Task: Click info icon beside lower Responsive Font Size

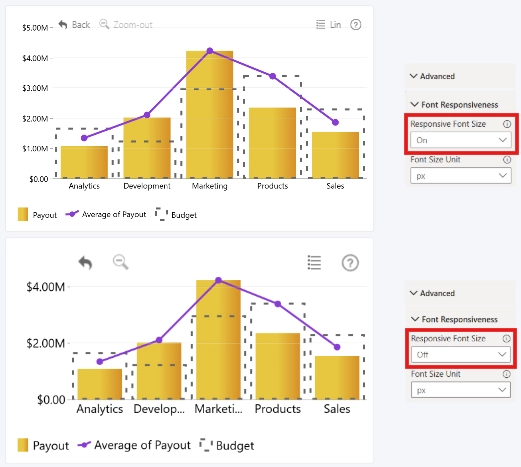Action: (x=506, y=339)
